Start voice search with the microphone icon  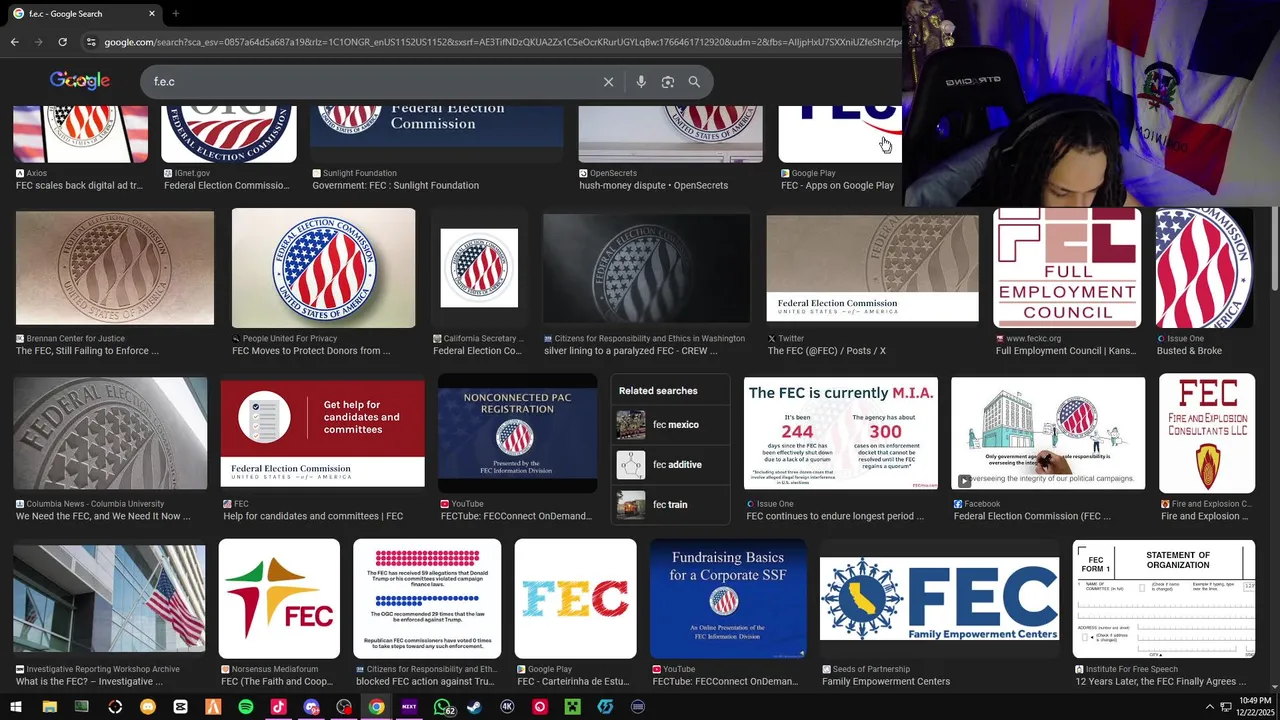point(641,82)
